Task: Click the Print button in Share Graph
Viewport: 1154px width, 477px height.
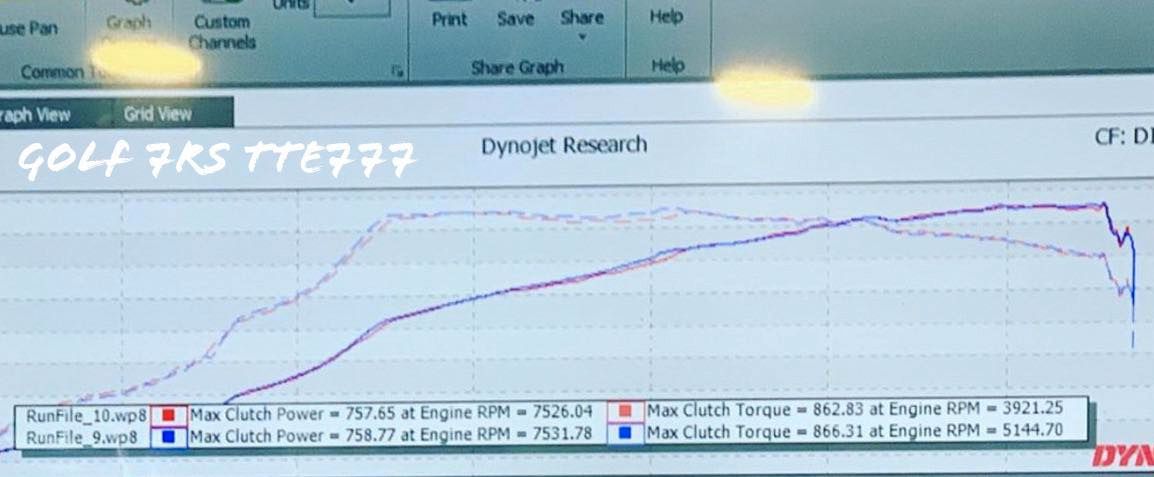Action: click(451, 18)
